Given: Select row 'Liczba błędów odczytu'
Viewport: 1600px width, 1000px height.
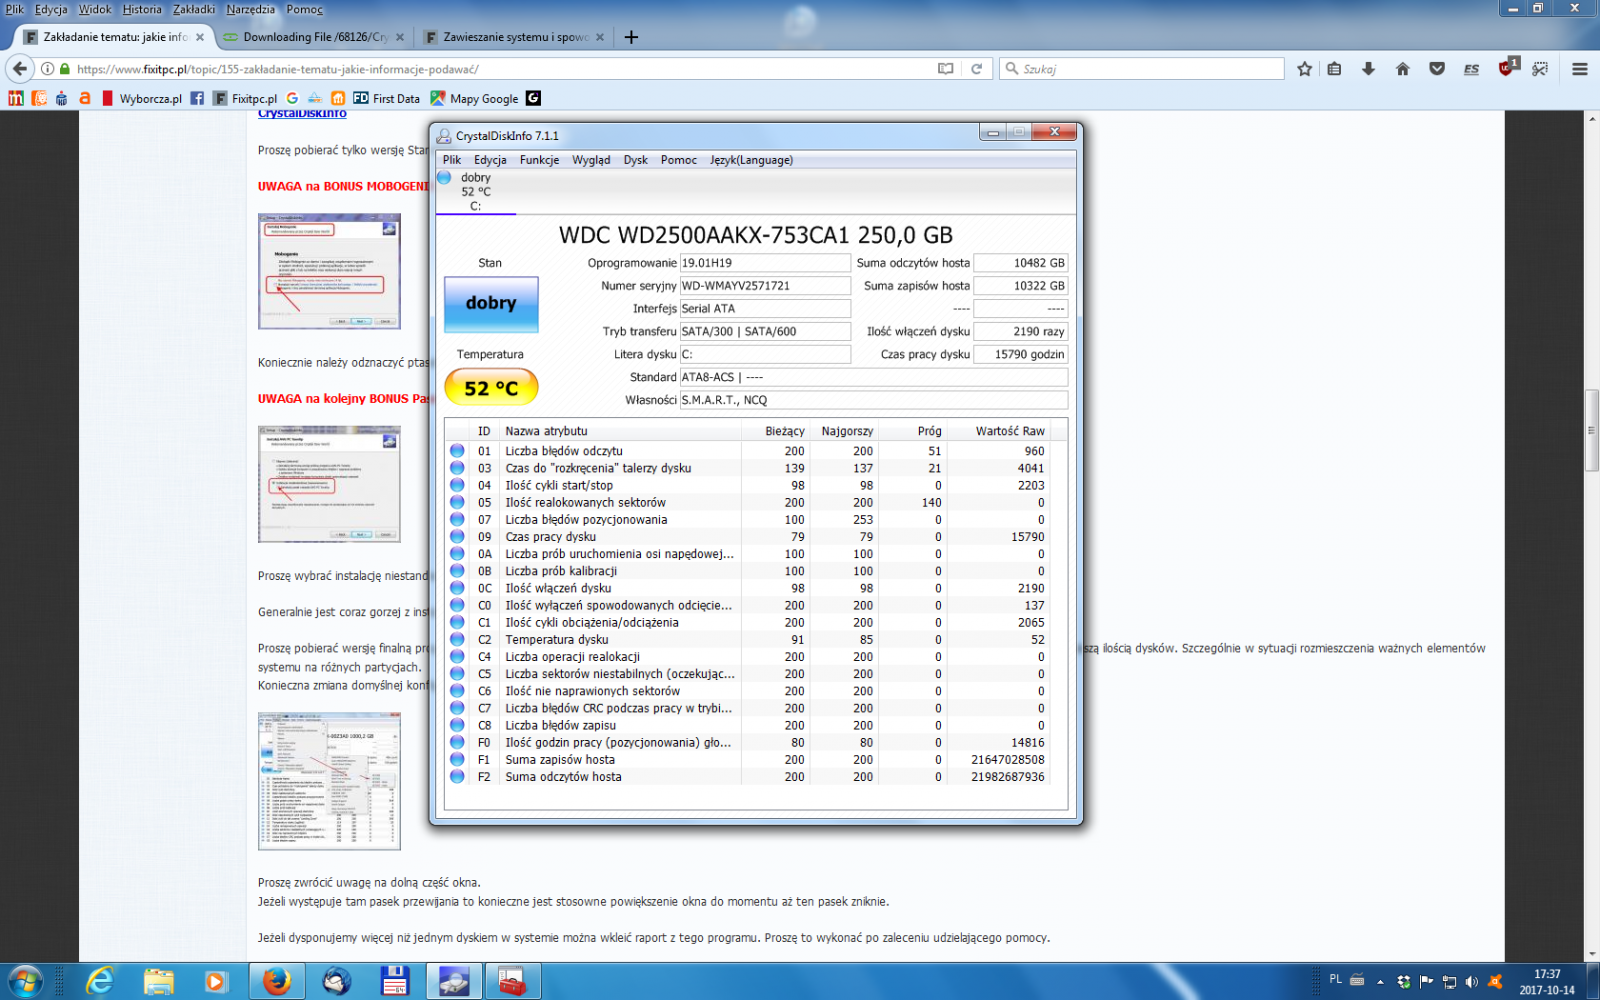Looking at the screenshot, I should pos(756,451).
